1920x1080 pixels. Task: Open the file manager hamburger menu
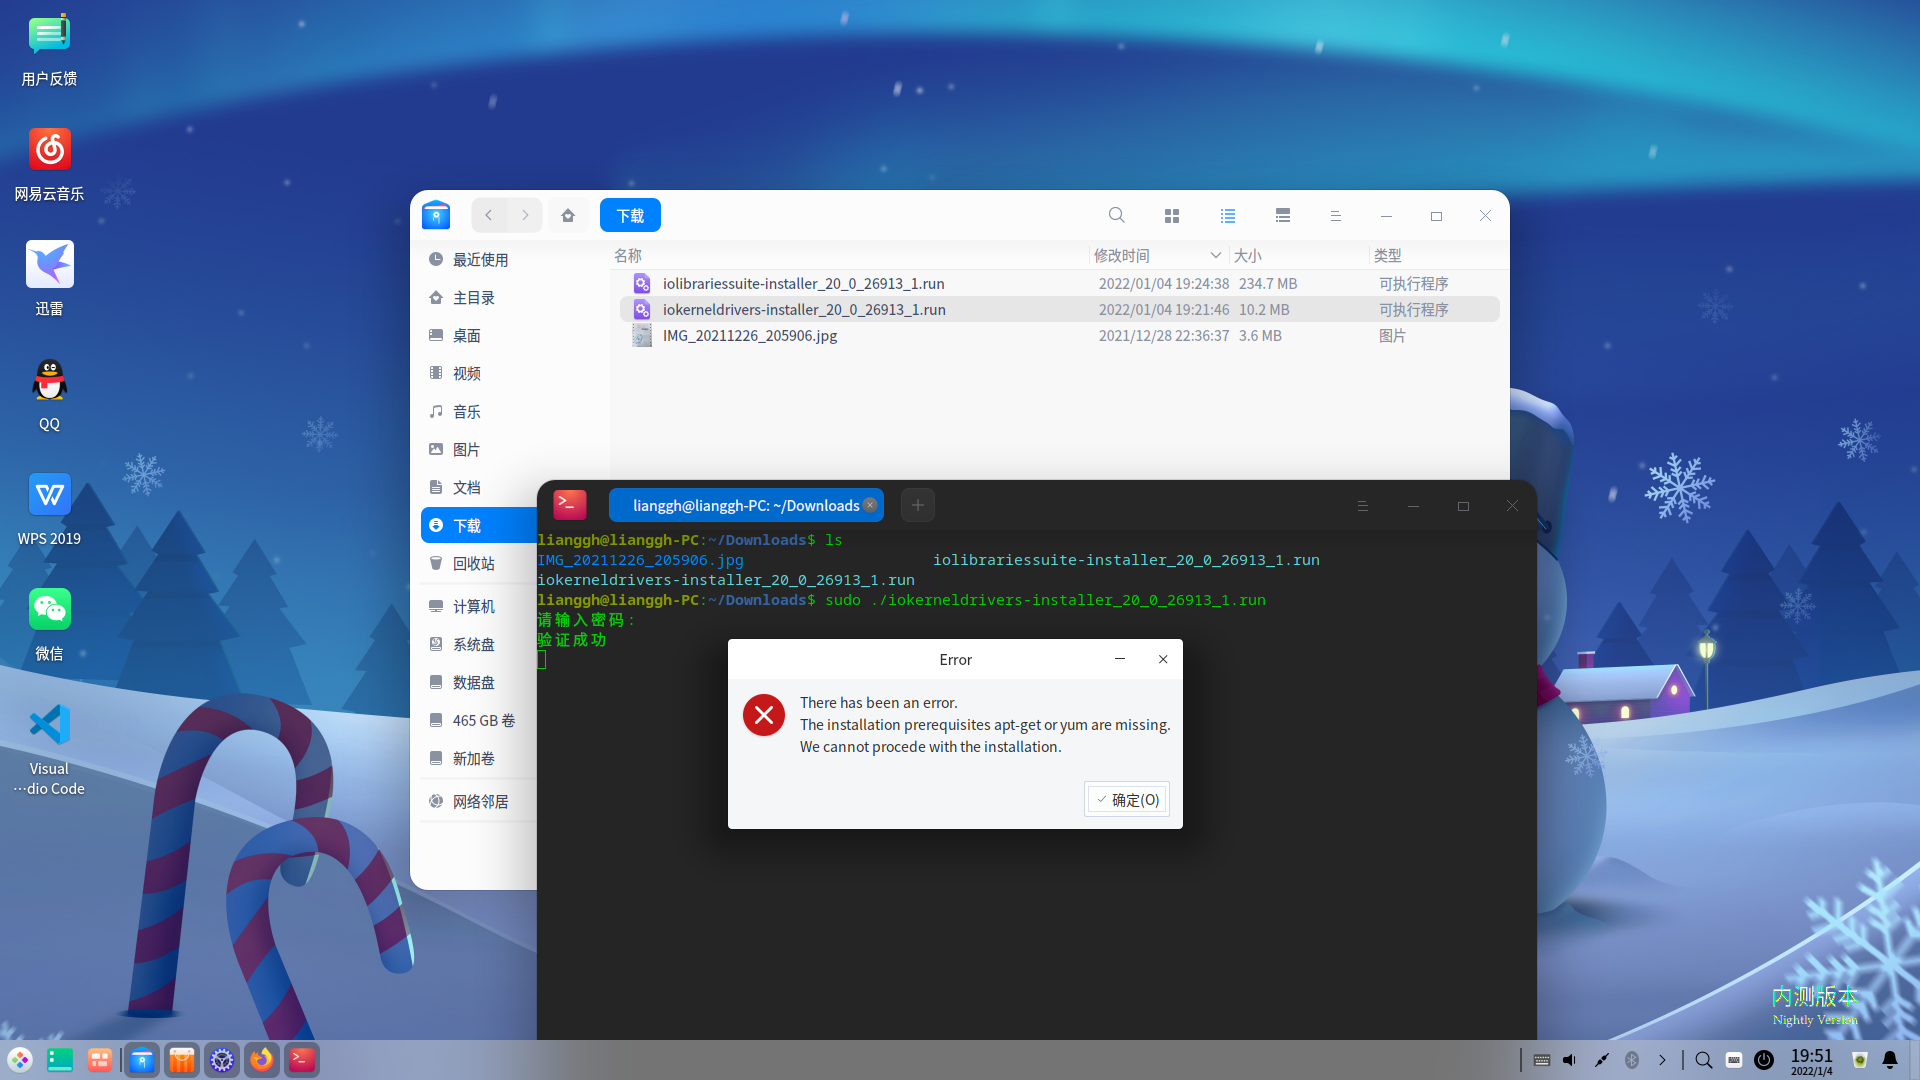tap(1335, 216)
